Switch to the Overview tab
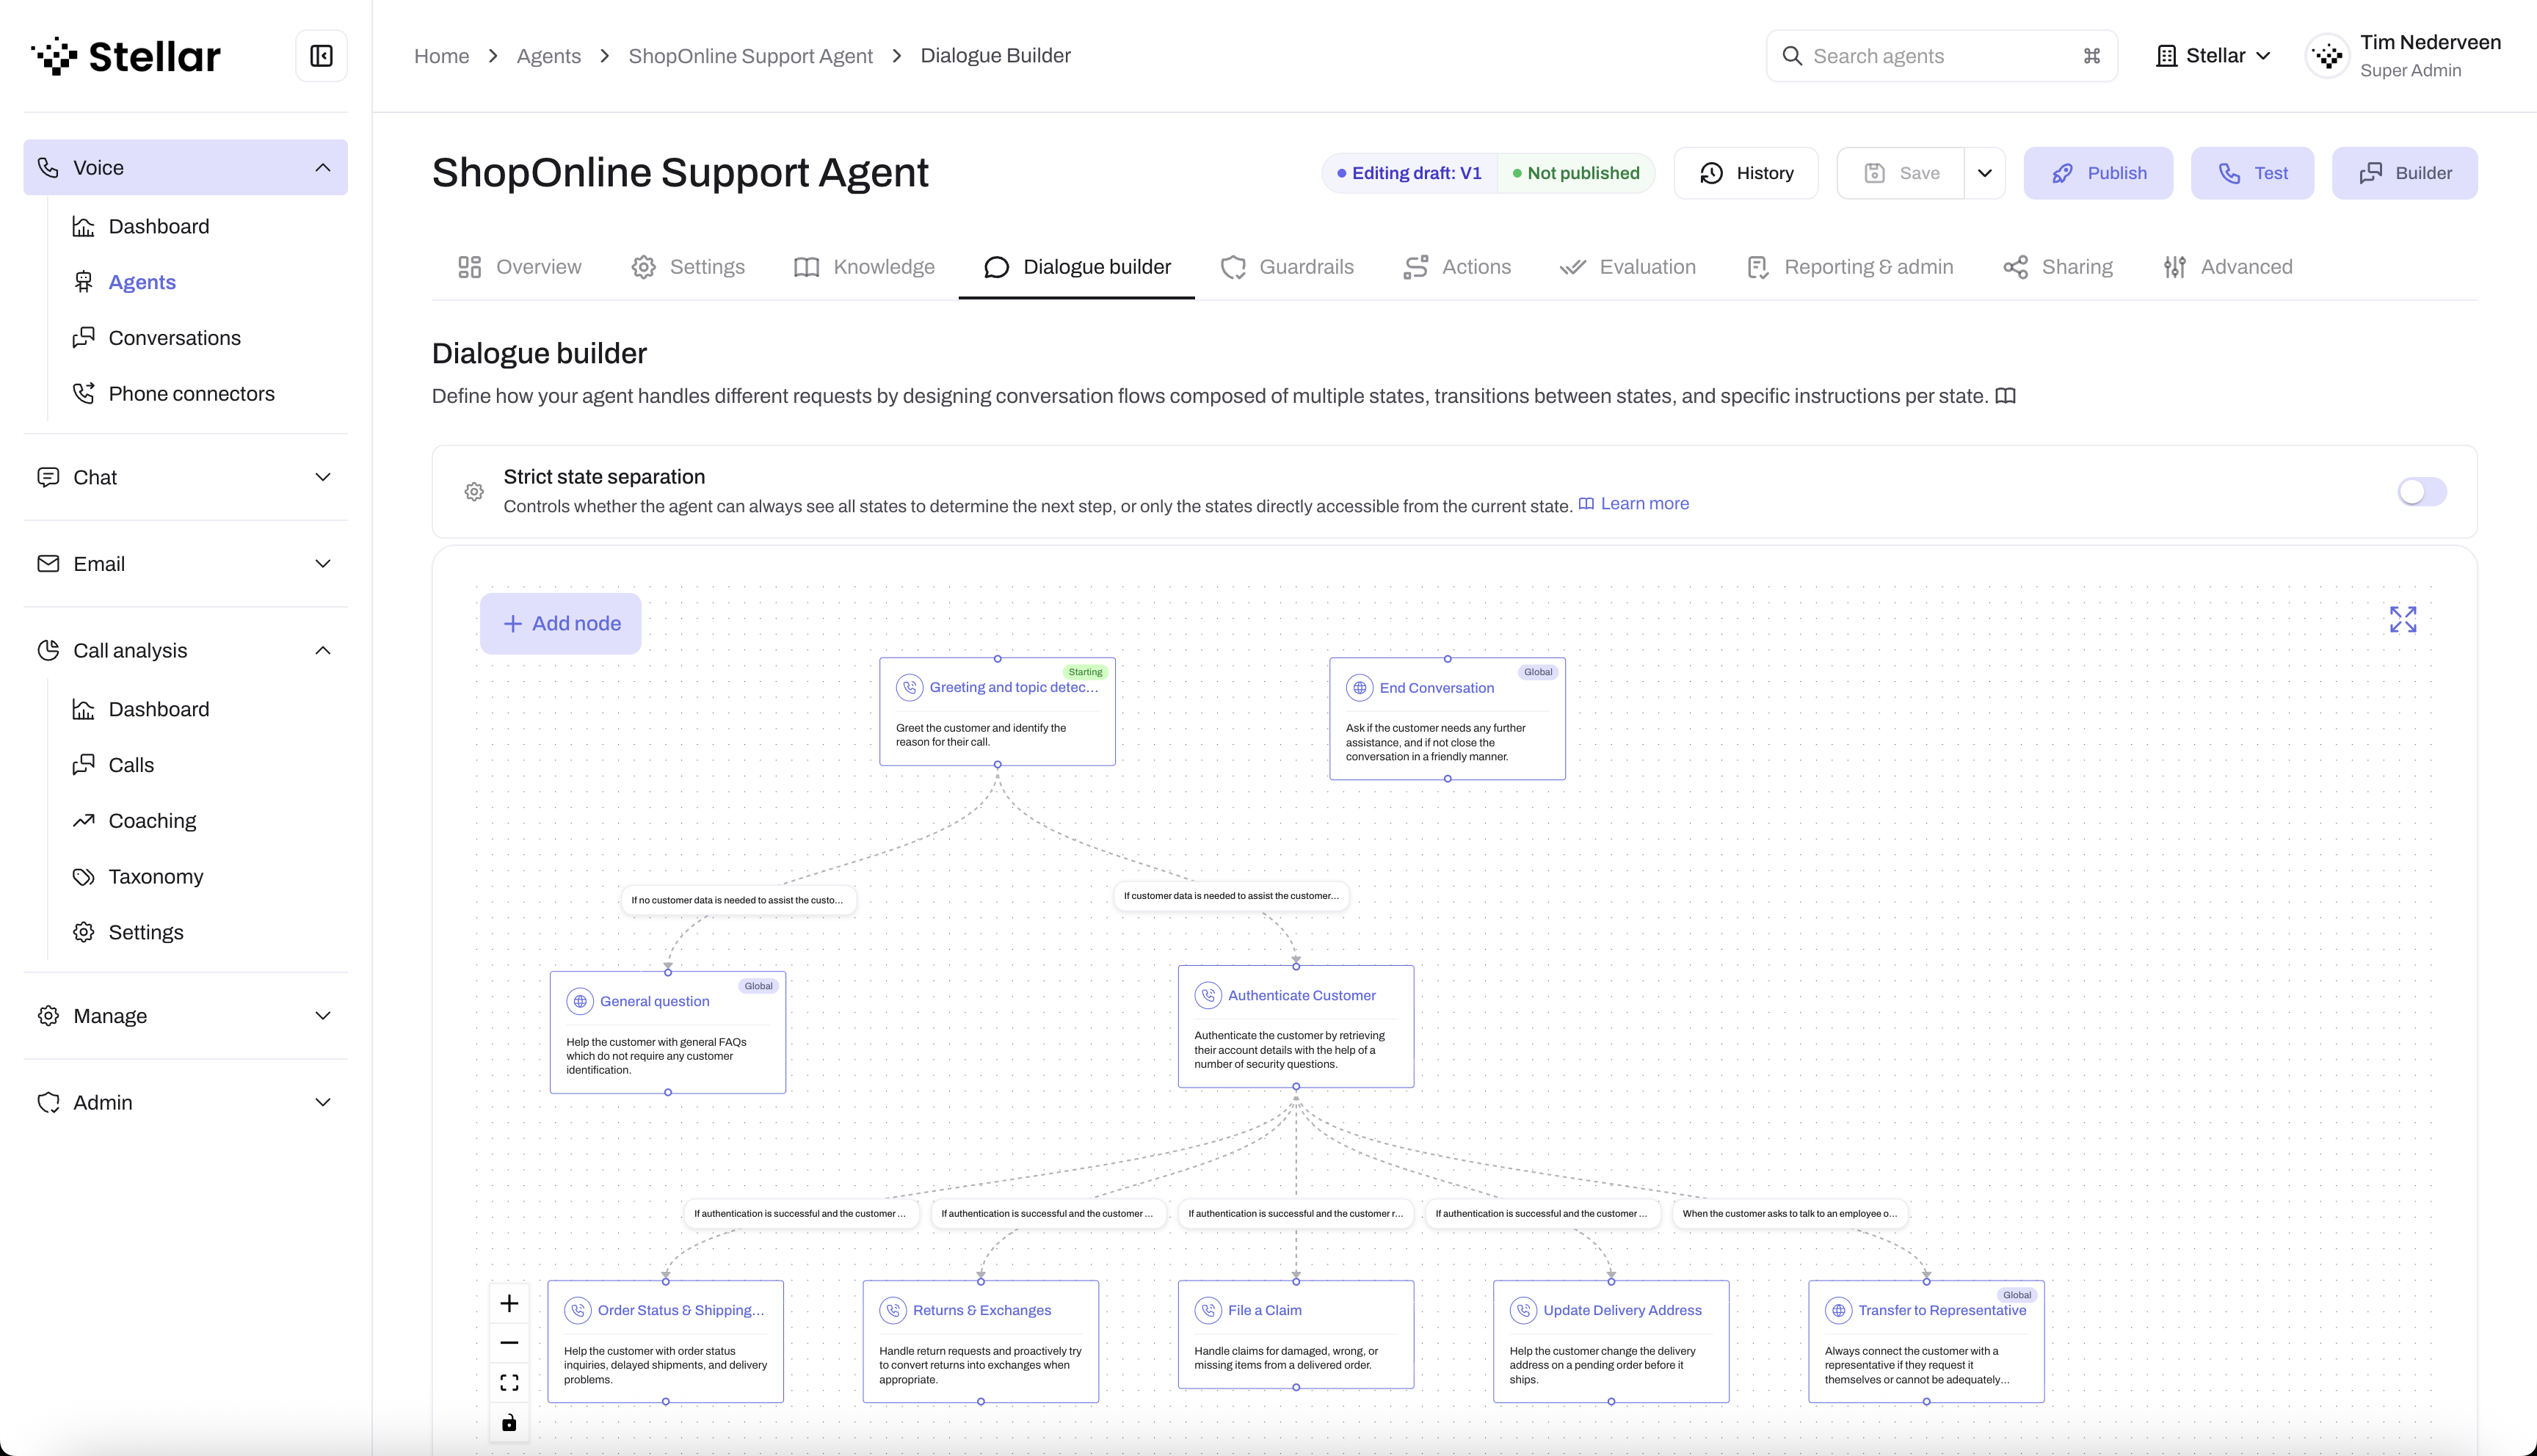This screenshot has height=1456, width=2537. tap(519, 267)
